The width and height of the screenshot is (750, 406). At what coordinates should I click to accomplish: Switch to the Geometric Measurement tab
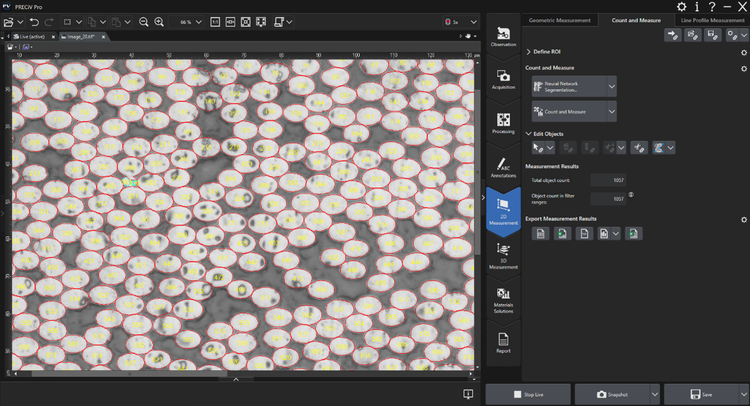click(558, 20)
